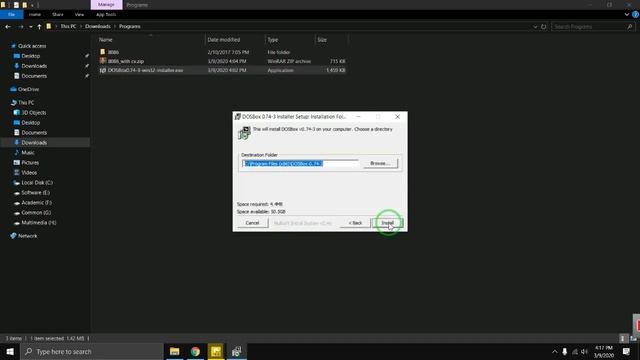Open the App Tools tab
The width and height of the screenshot is (640, 360).
pos(106,14)
